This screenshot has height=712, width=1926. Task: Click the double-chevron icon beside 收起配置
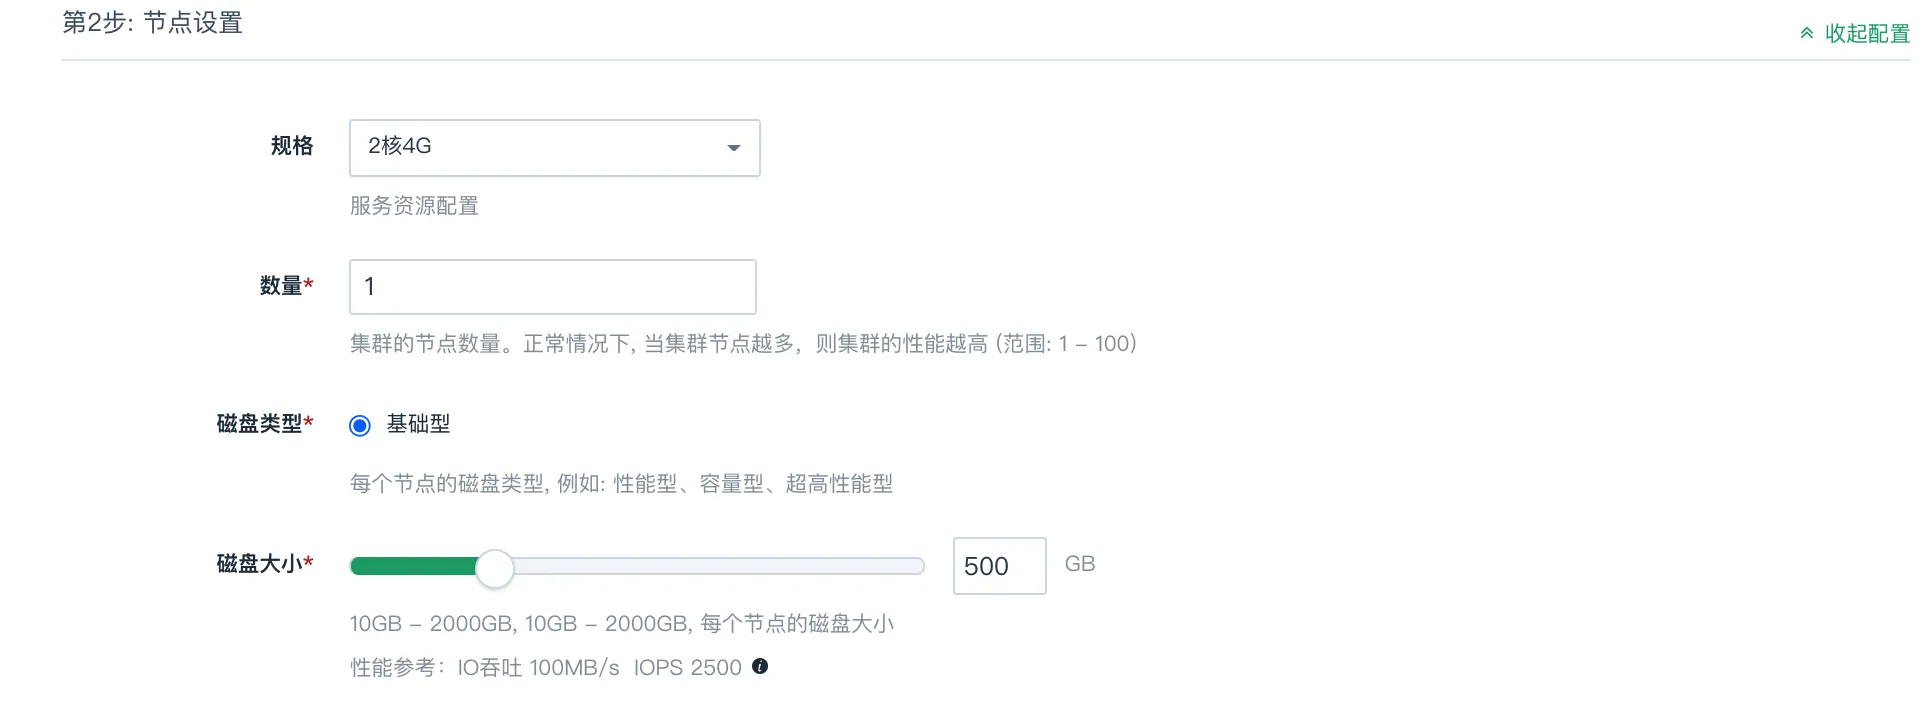1807,33
